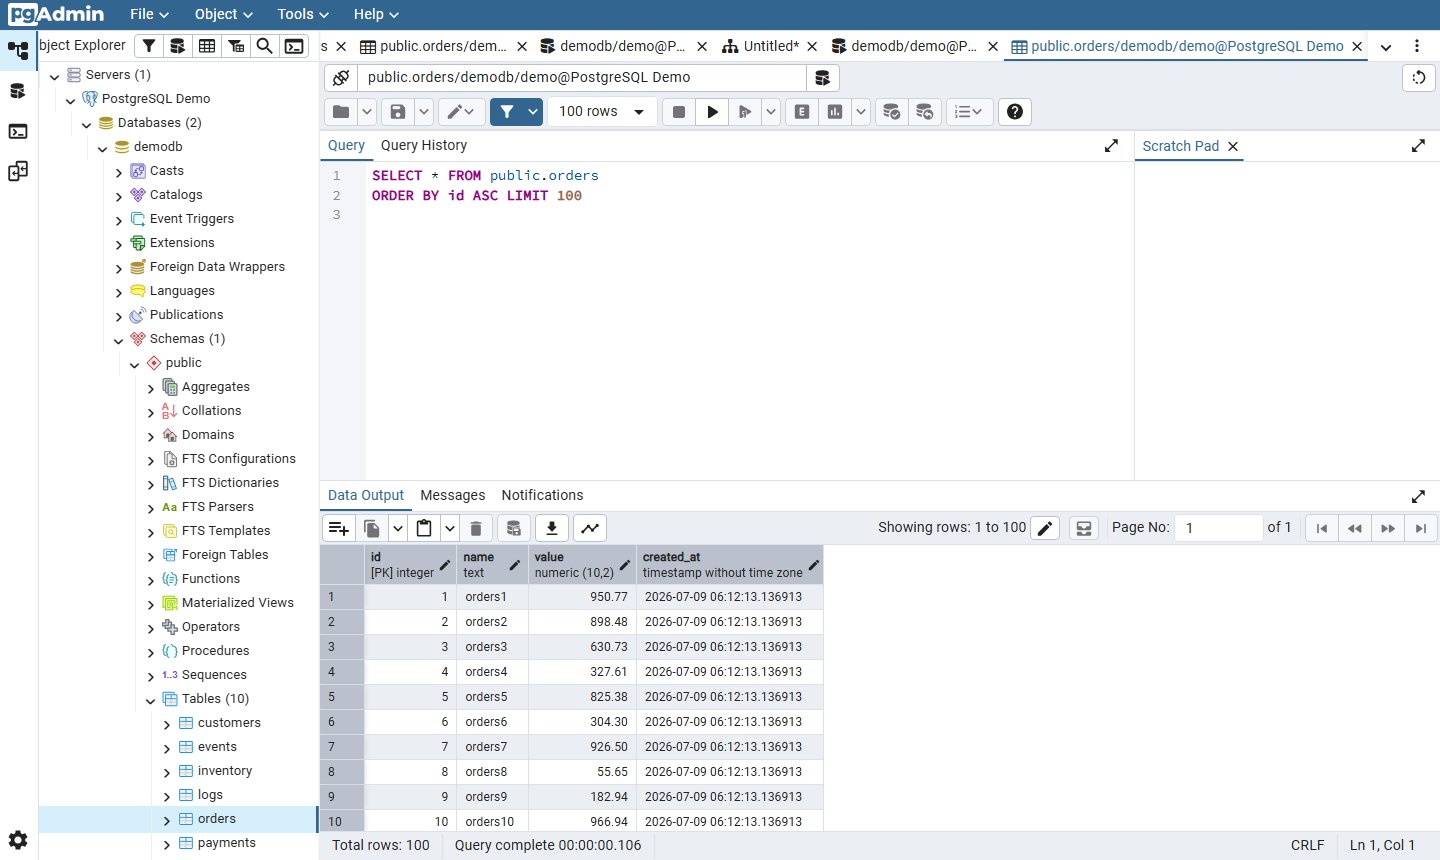Click the orders7 name cell

492,747
